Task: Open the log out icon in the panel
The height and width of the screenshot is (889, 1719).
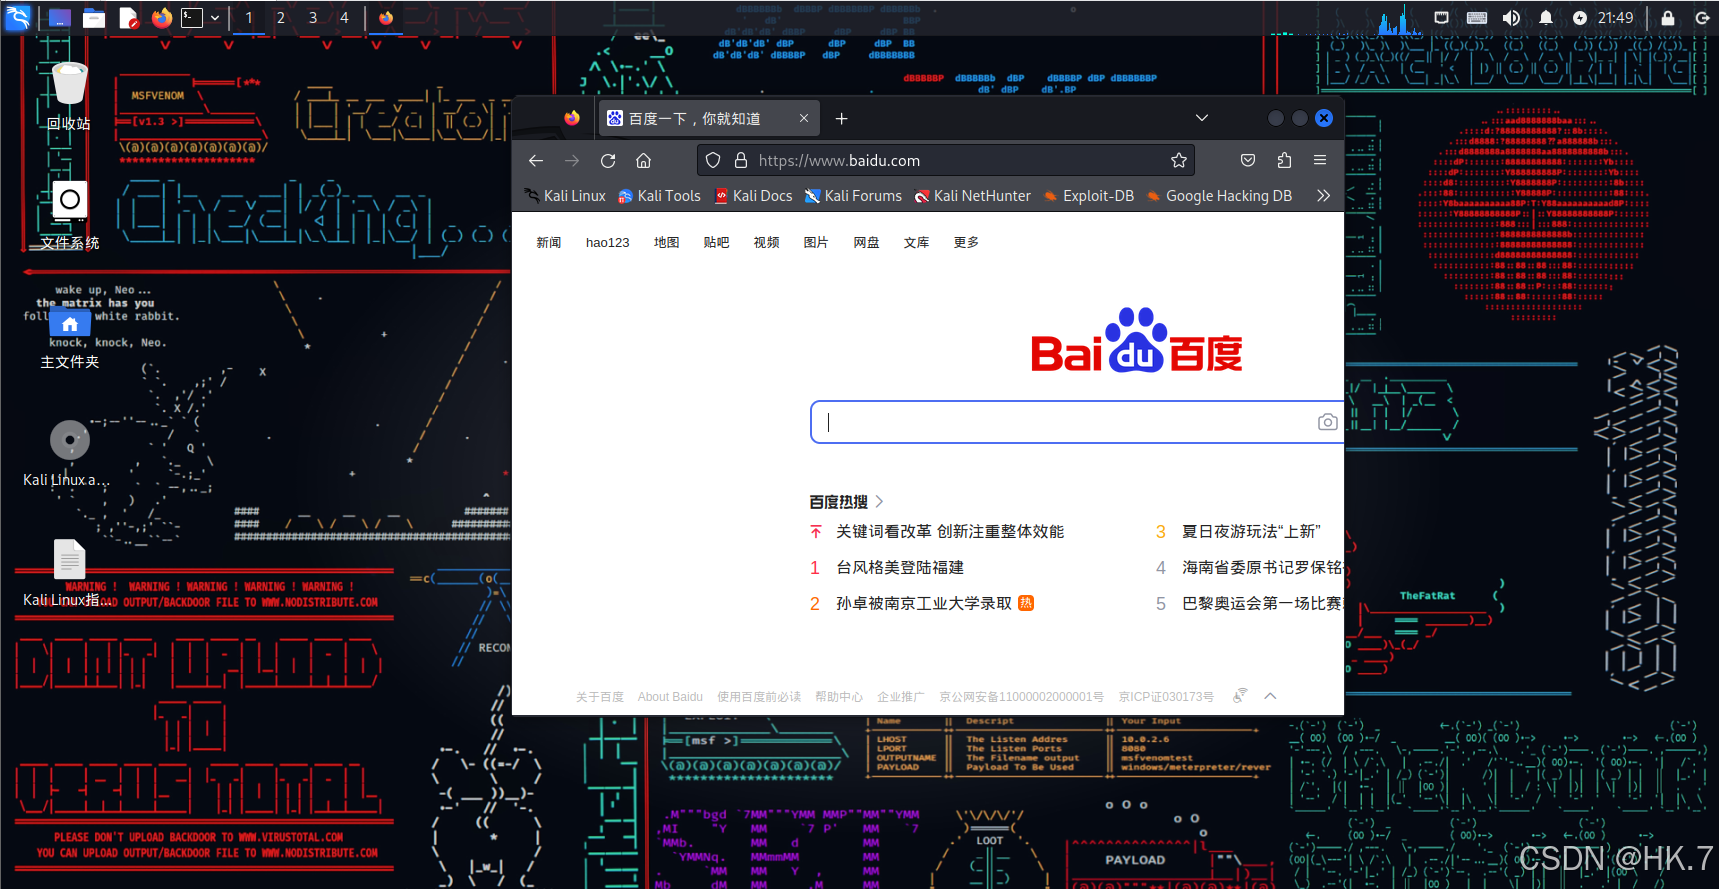Action: 1702,18
